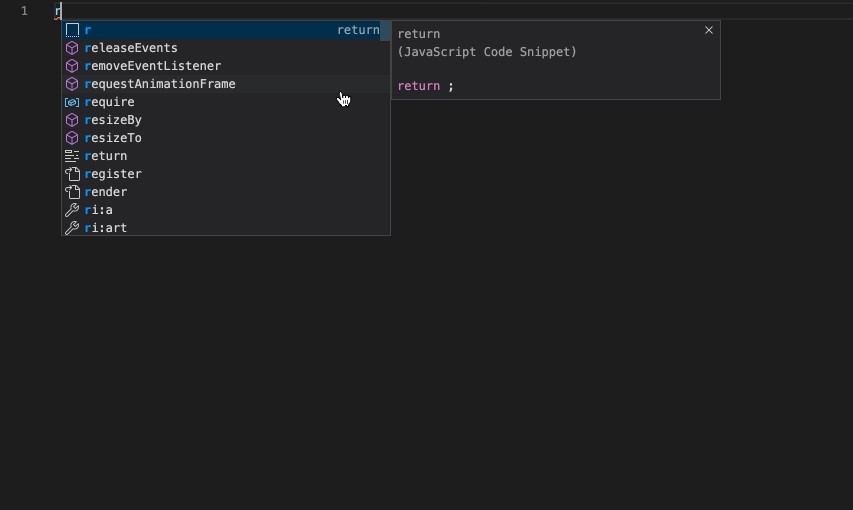Pick removeEventListener suggestion

(225, 66)
